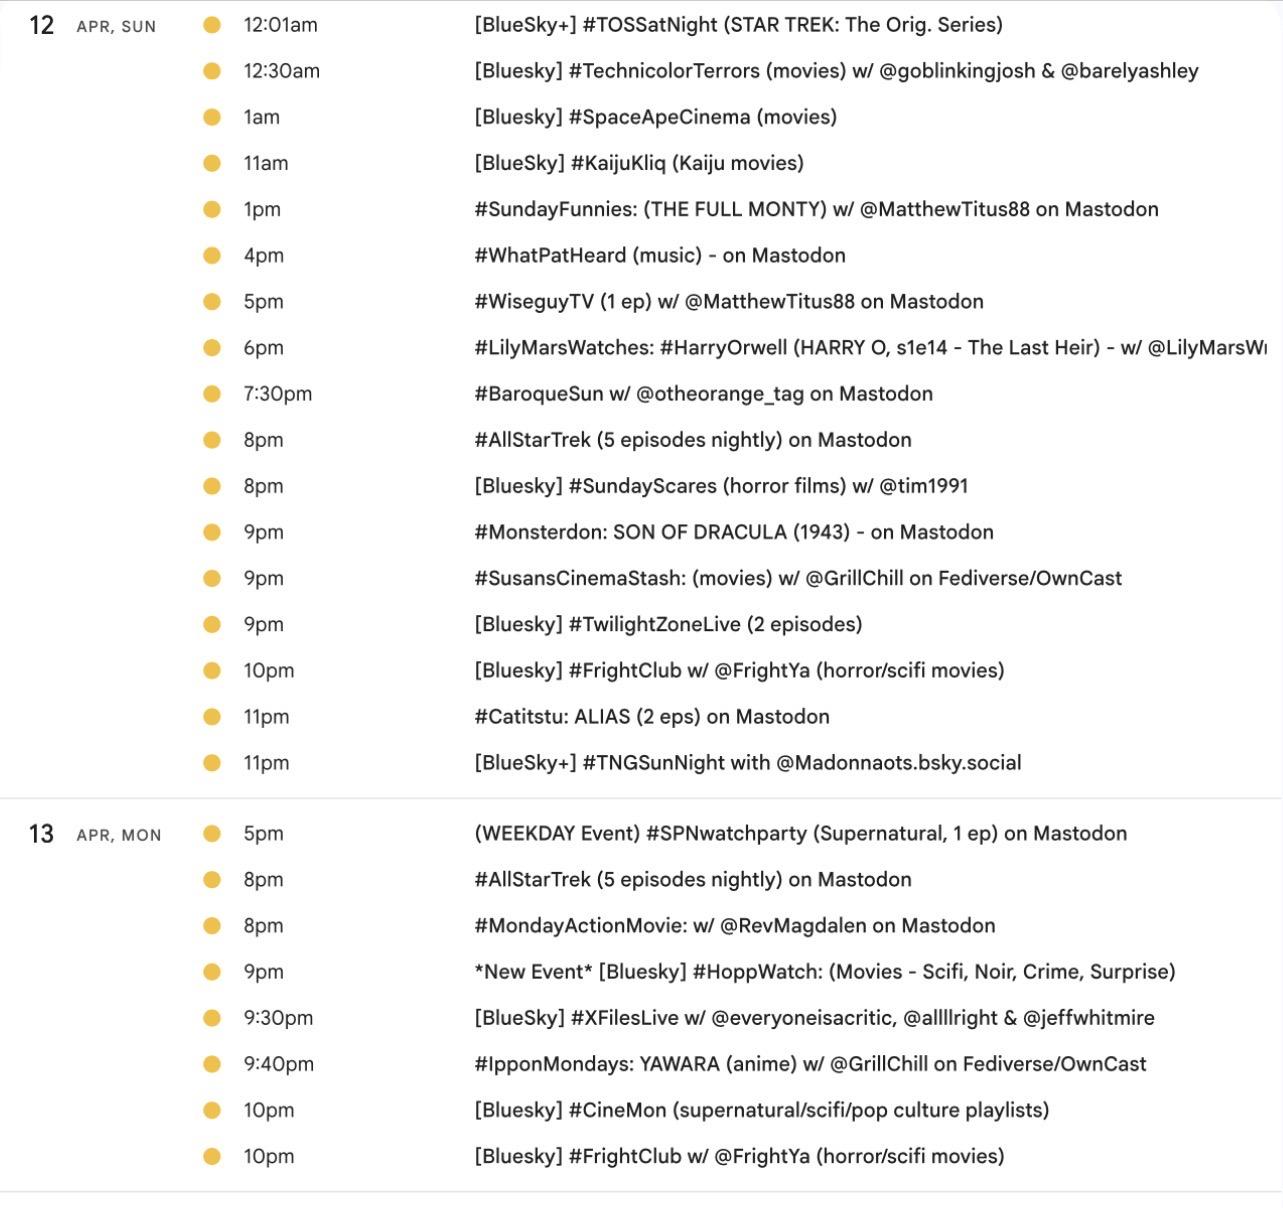Open the #TNGSunNight event

747,763
